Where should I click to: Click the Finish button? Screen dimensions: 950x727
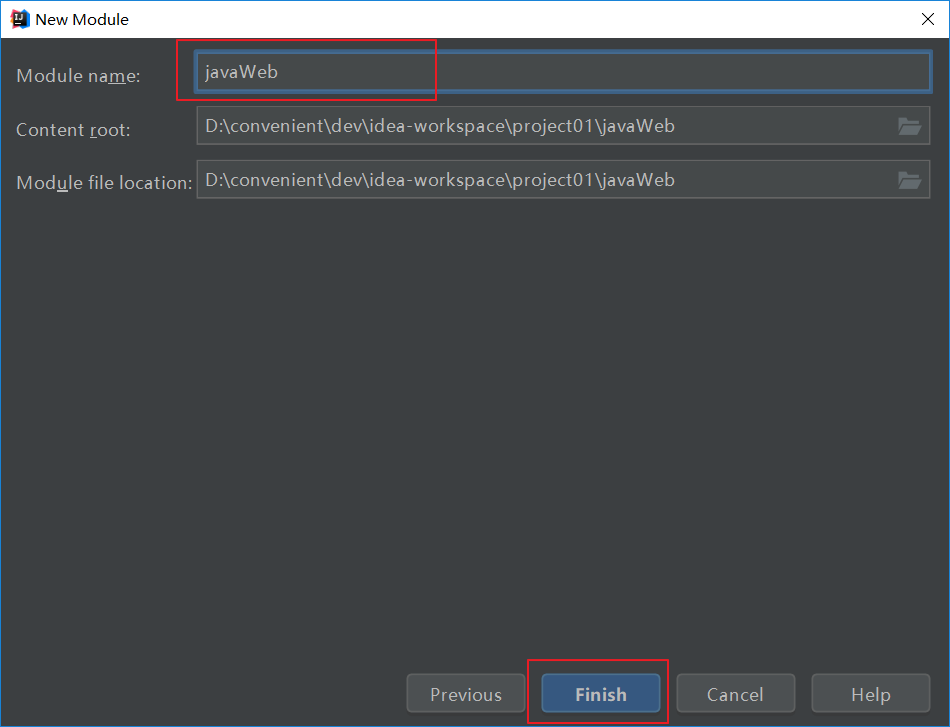tap(600, 694)
